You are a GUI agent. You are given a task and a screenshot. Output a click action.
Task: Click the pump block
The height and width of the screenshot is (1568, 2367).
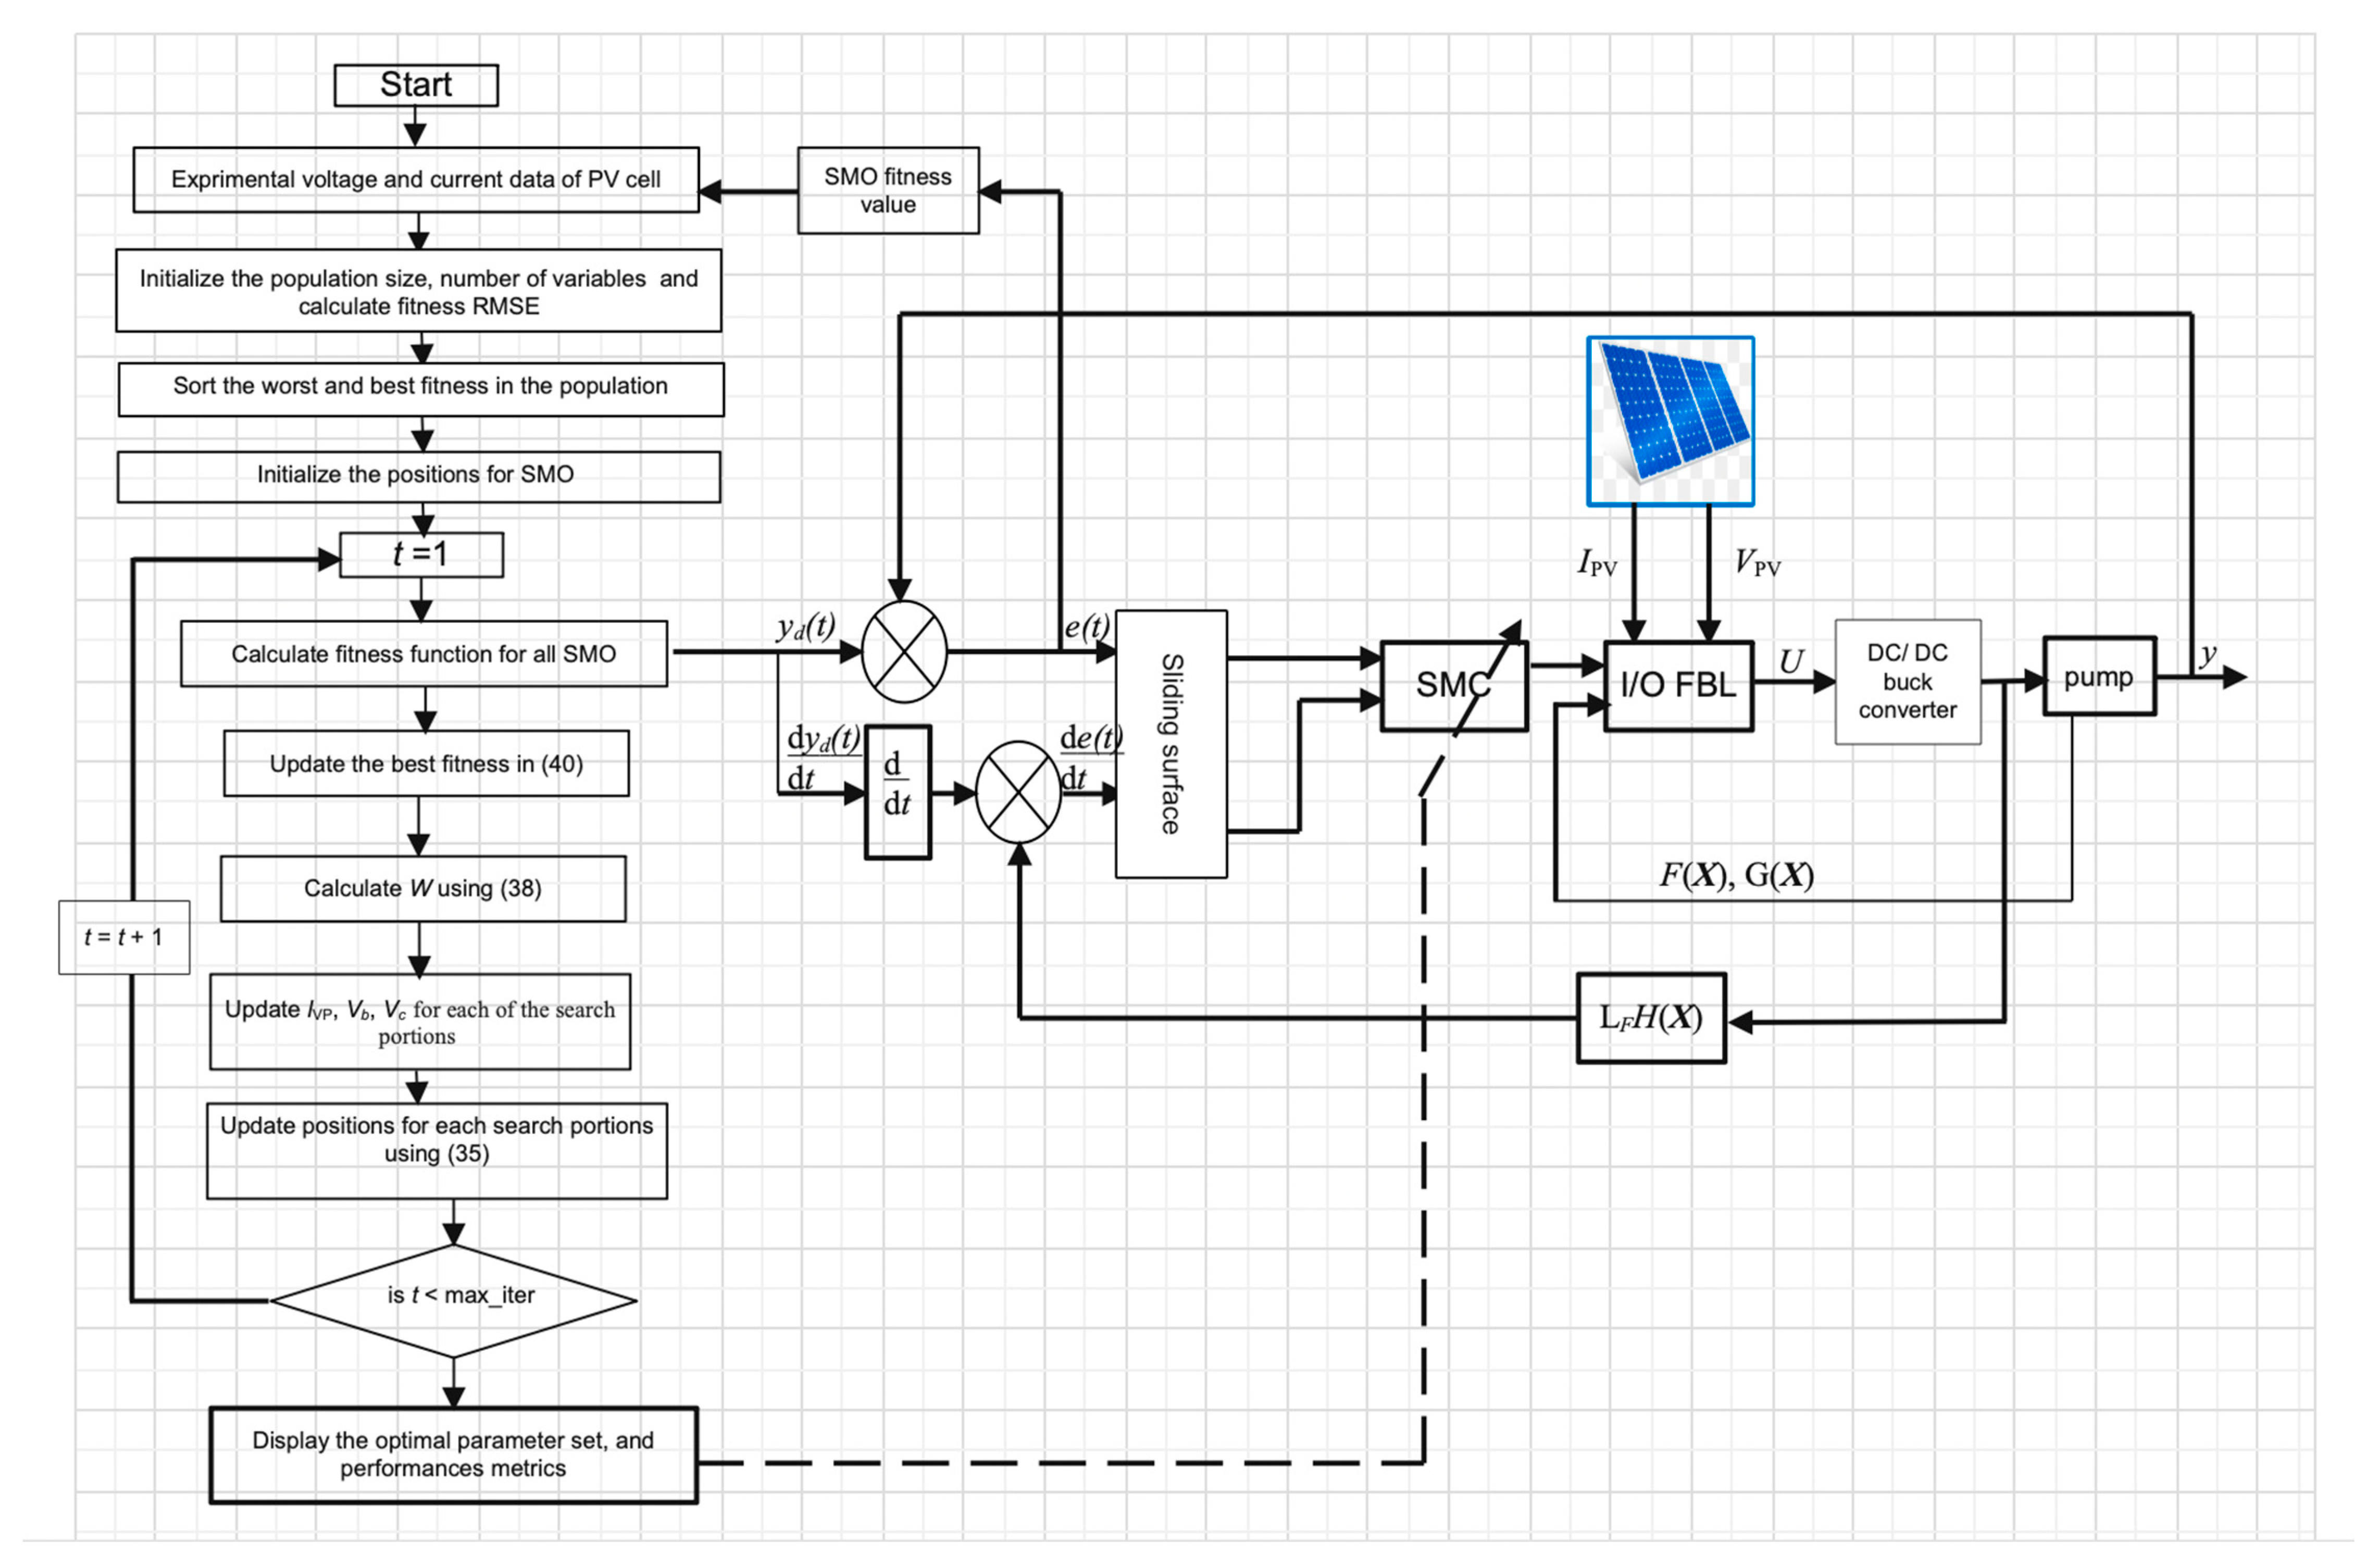2097,677
